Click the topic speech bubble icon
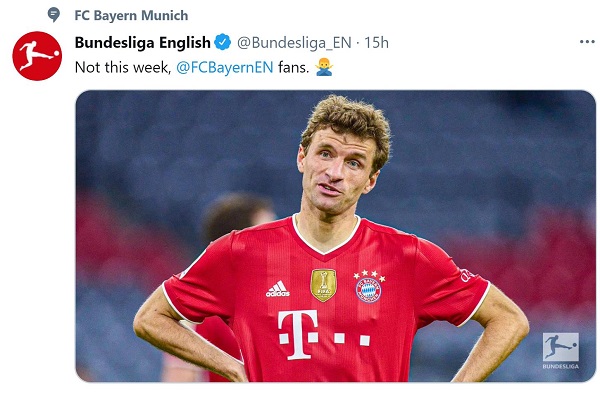Image resolution: width=600 pixels, height=395 pixels. coord(54,15)
